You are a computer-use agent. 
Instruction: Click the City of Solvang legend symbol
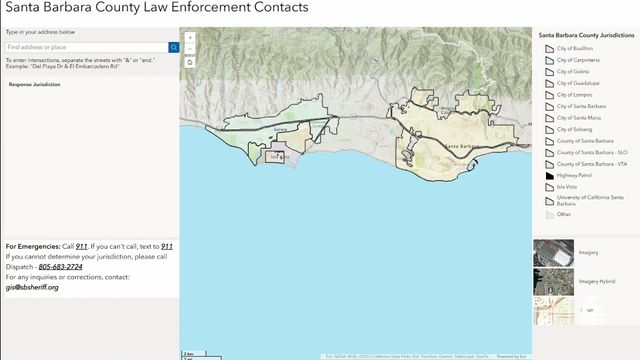[x=549, y=129]
